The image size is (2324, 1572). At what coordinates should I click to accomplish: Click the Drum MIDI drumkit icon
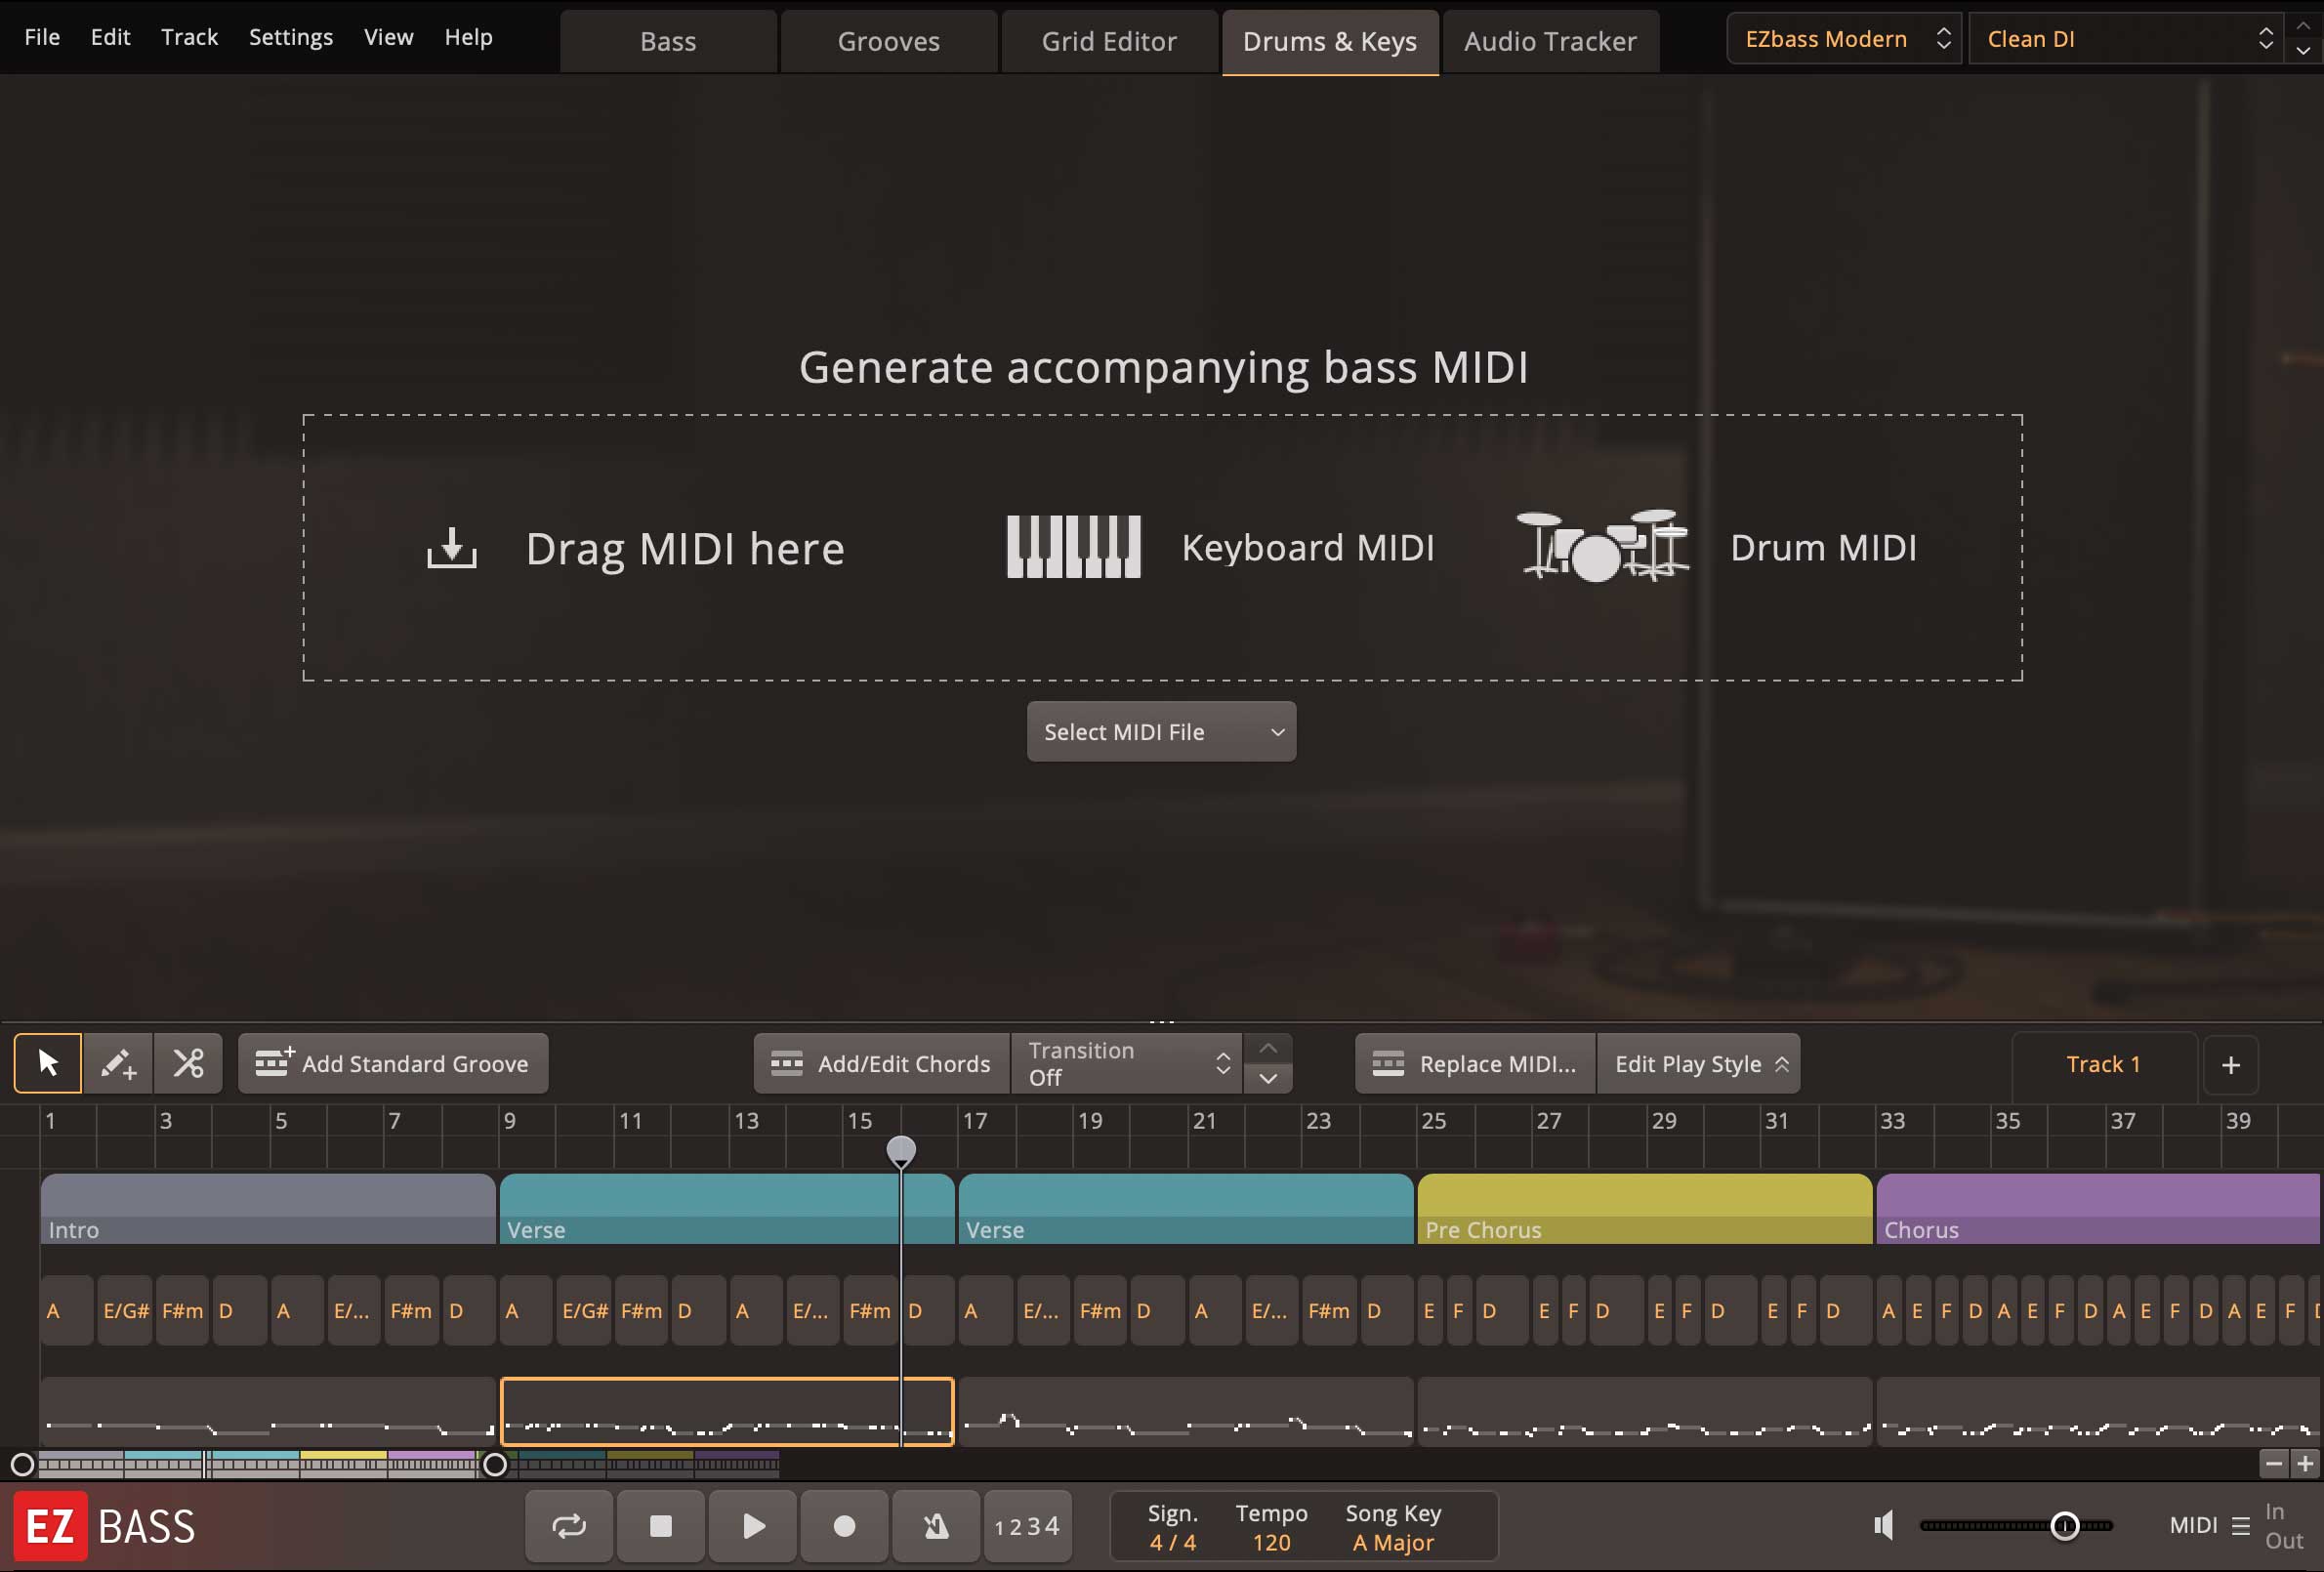1601,547
